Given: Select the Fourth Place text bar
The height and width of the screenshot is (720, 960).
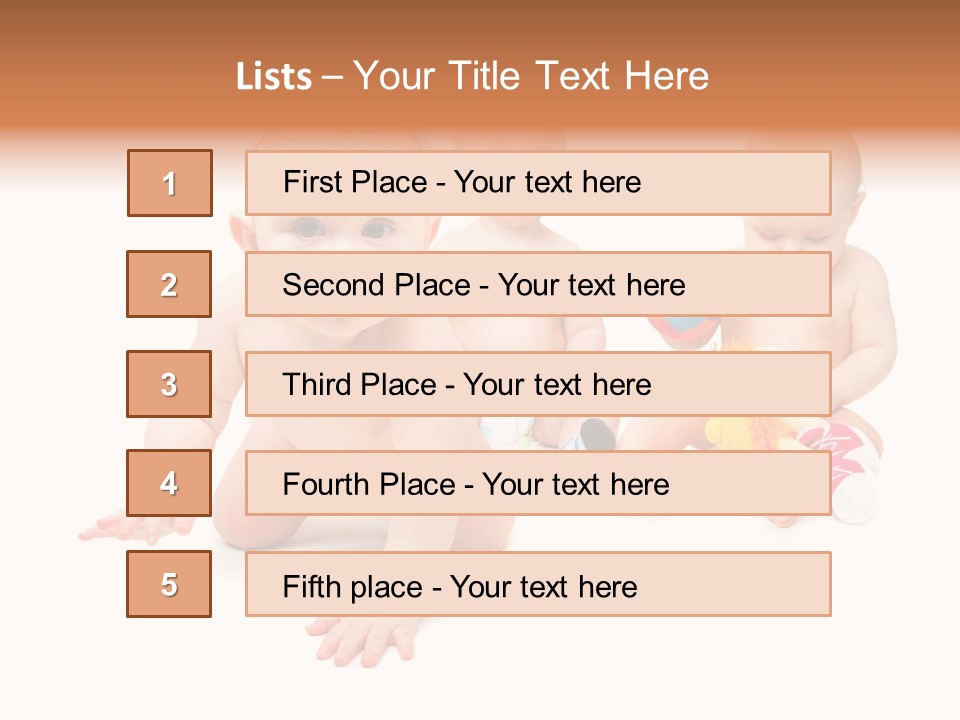Looking at the screenshot, I should (538, 484).
